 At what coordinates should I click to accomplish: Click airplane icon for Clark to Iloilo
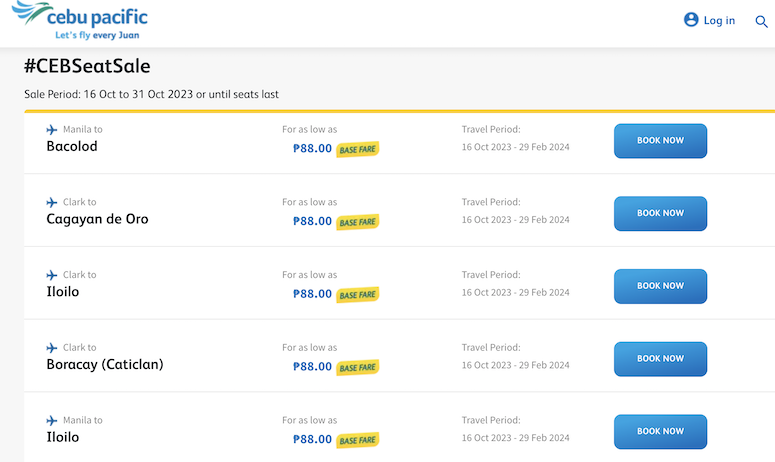point(52,275)
